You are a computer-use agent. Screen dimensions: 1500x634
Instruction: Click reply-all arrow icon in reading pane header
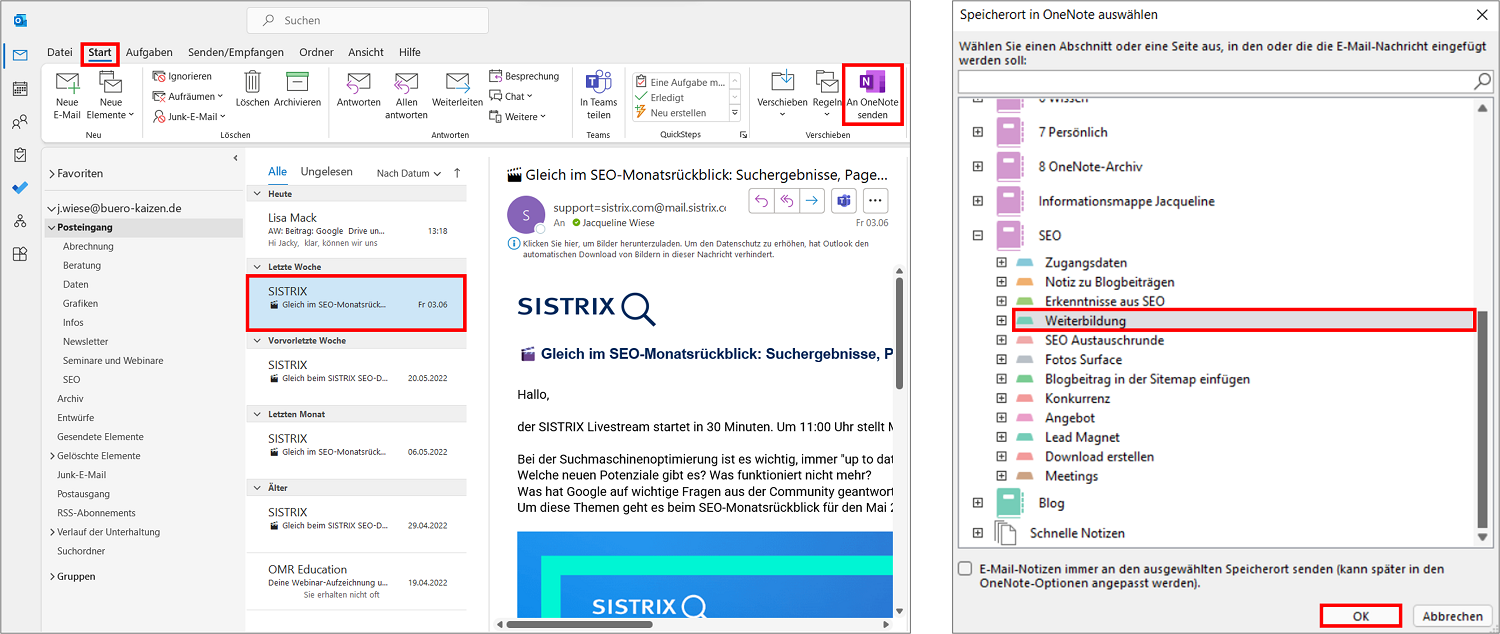[x=787, y=201]
